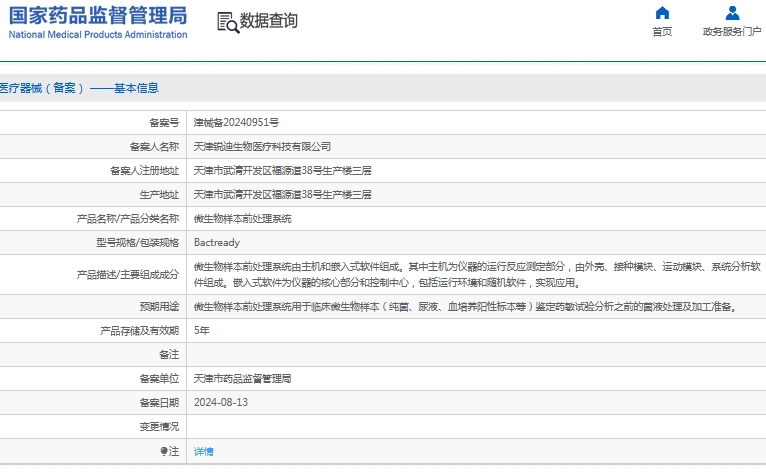Select model value Bactready
This screenshot has height=473, width=766.
point(217,243)
